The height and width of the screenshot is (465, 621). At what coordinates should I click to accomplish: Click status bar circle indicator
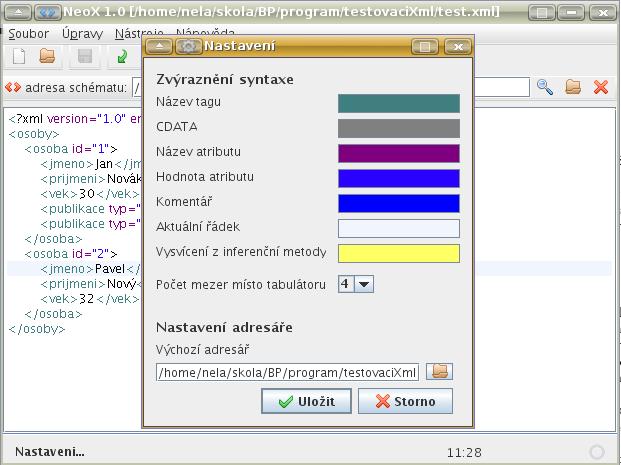(x=596, y=452)
